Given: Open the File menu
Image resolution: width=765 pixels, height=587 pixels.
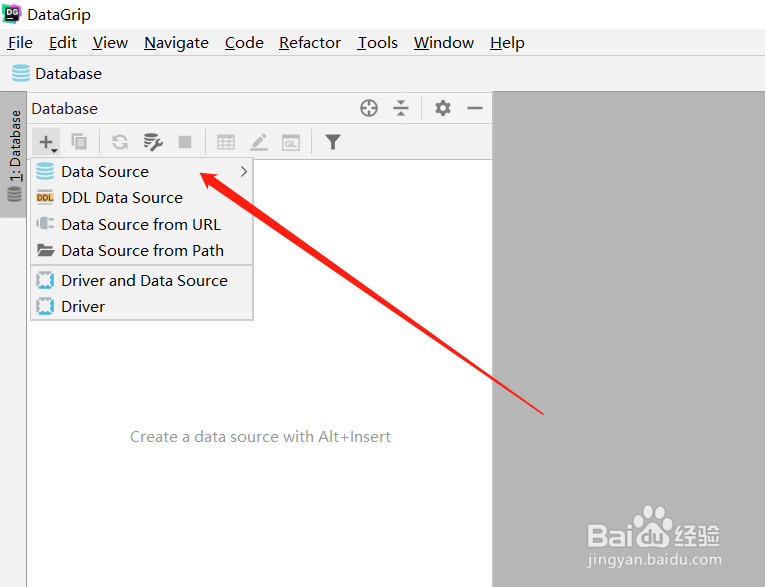Looking at the screenshot, I should 20,43.
